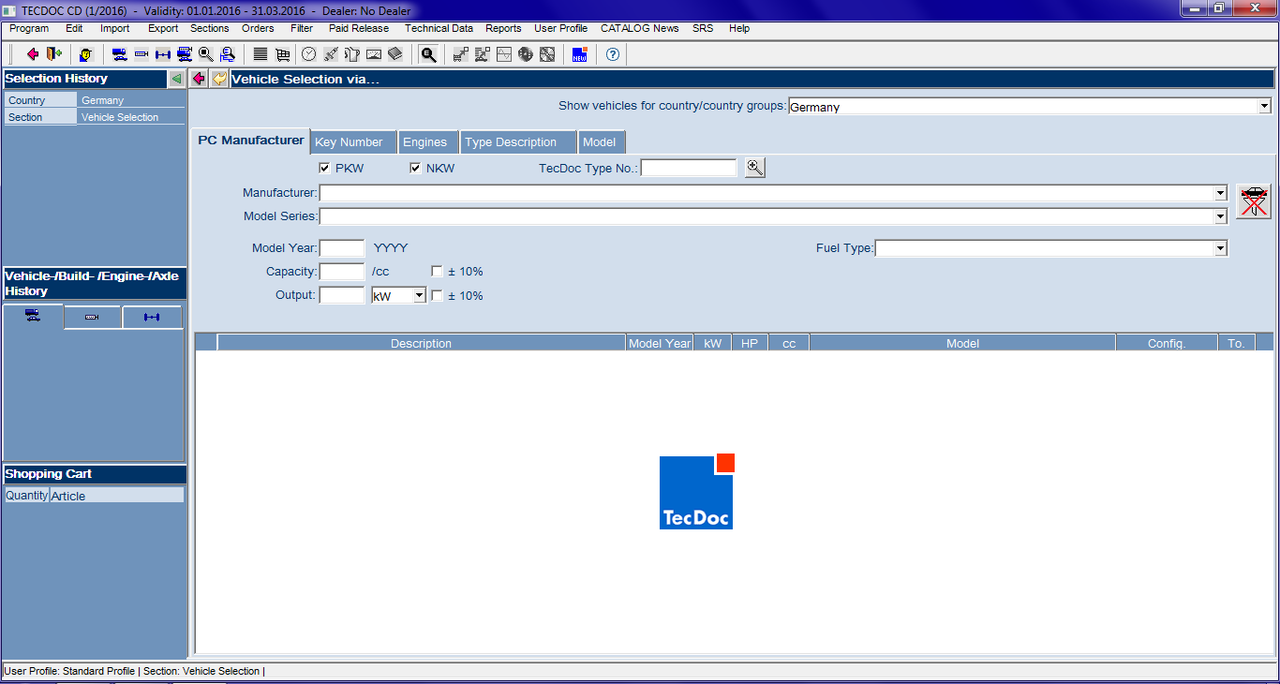Open the user profile face icon
1280x684 pixels.
coord(86,54)
